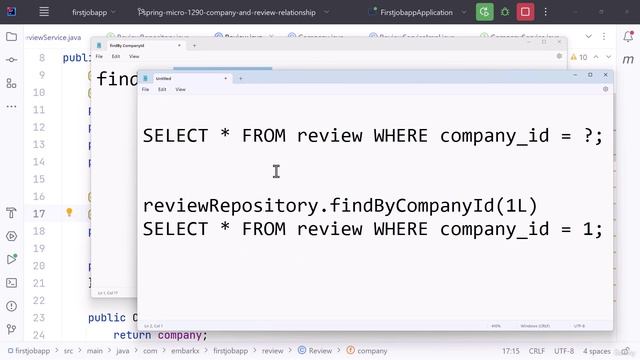Image resolution: width=640 pixels, height=360 pixels.
Task: Open the Git branch dropdown
Action: point(233,12)
